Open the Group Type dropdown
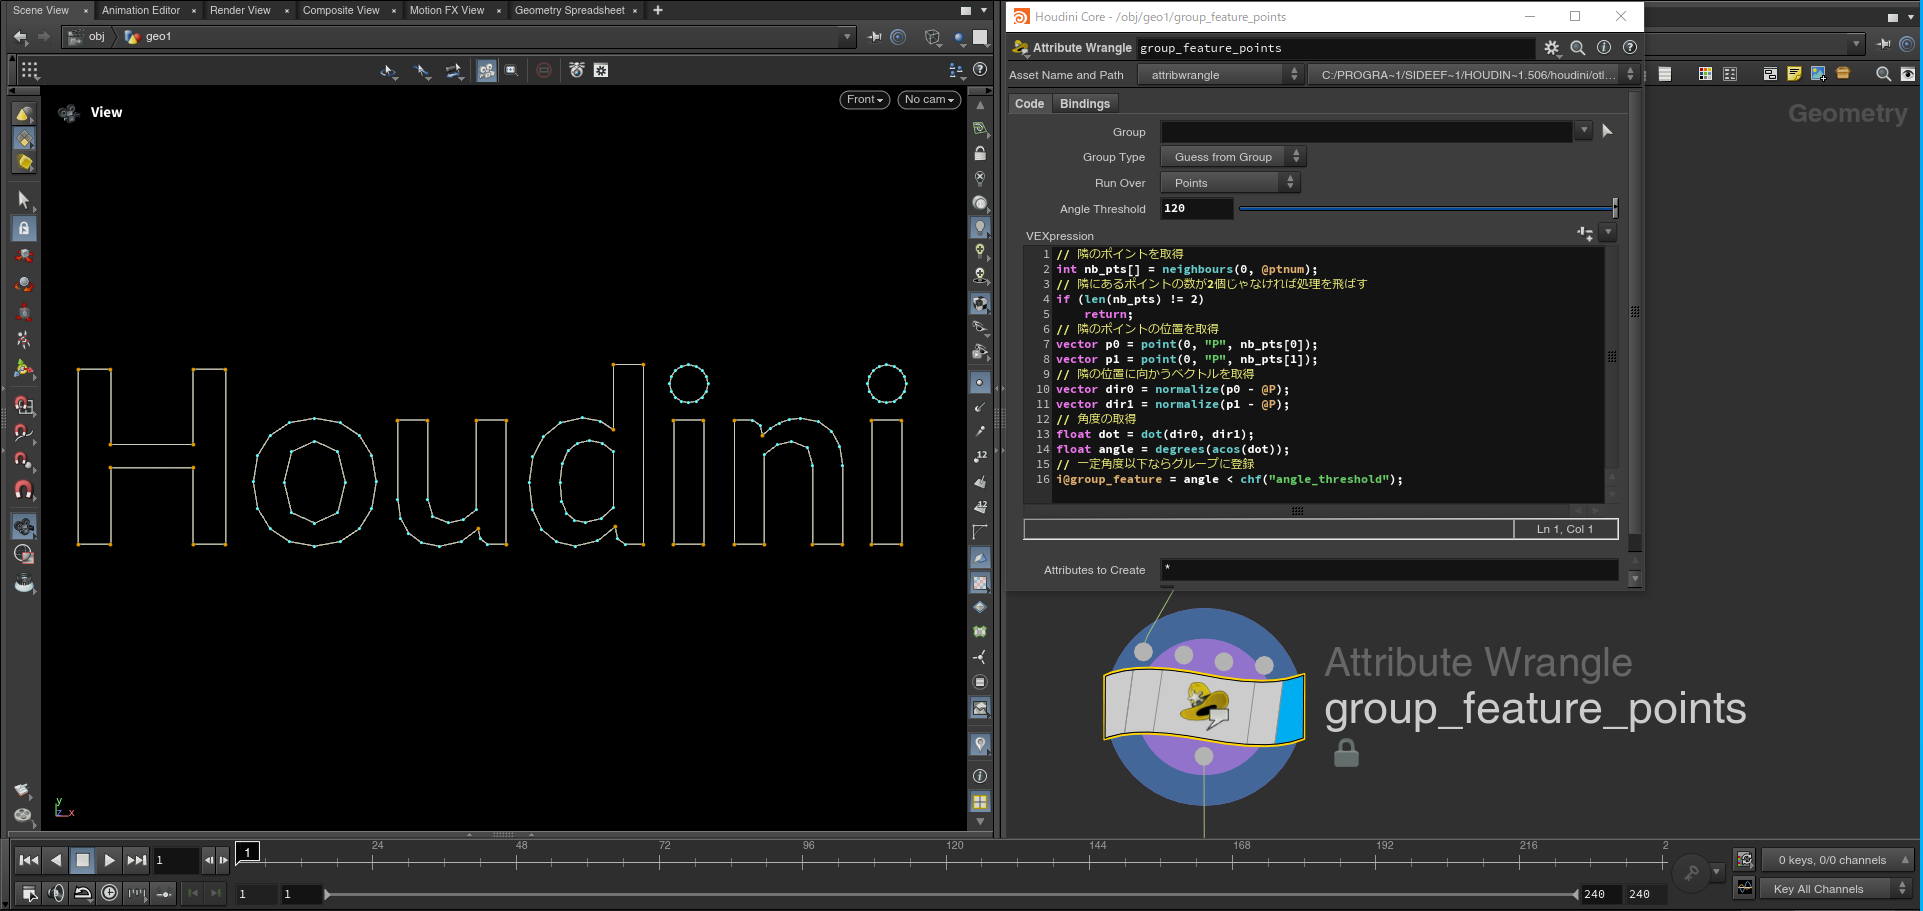 click(1232, 157)
